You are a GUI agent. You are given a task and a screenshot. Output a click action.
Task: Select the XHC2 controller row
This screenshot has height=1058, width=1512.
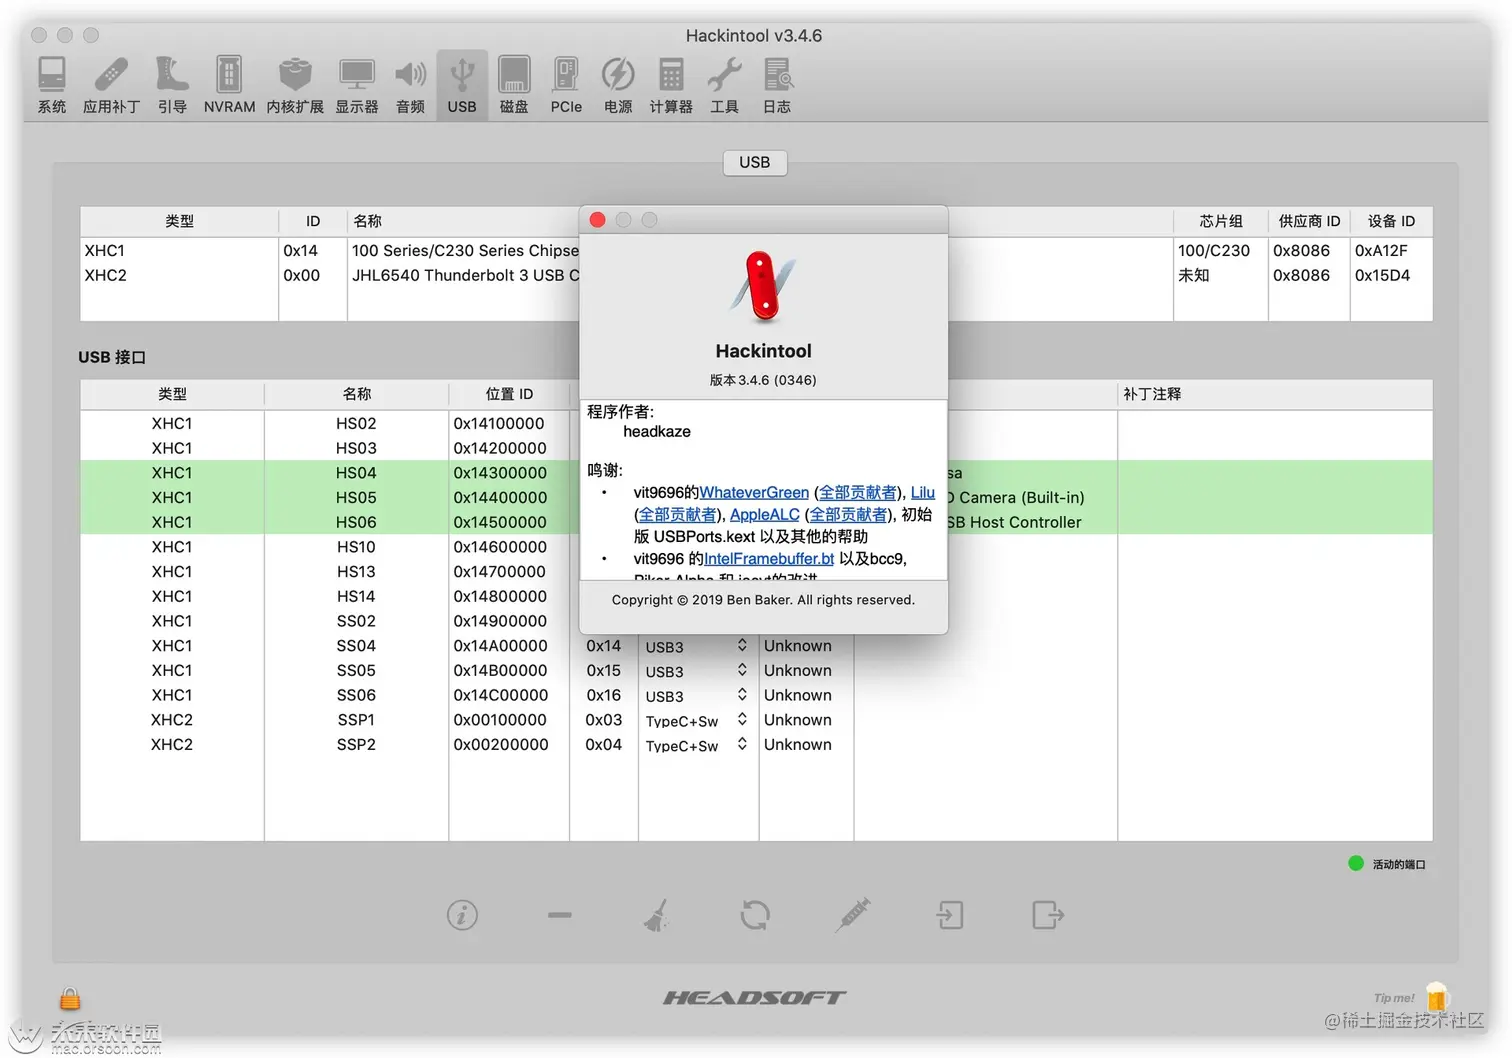tap(756, 275)
